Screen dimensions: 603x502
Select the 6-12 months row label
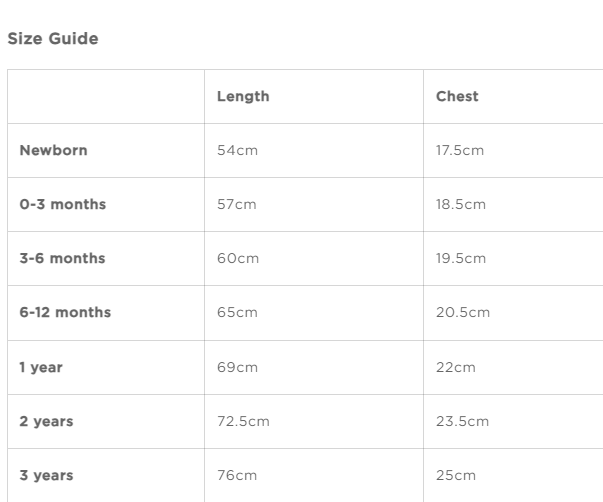(65, 313)
